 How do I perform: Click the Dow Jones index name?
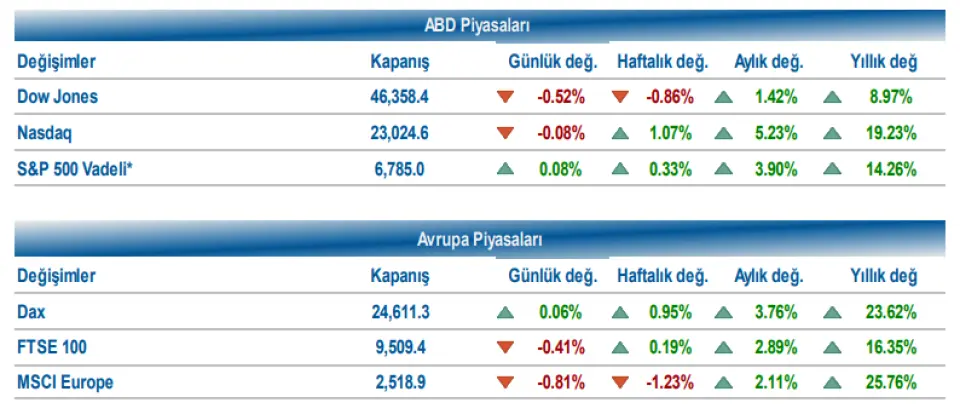pos(57,98)
